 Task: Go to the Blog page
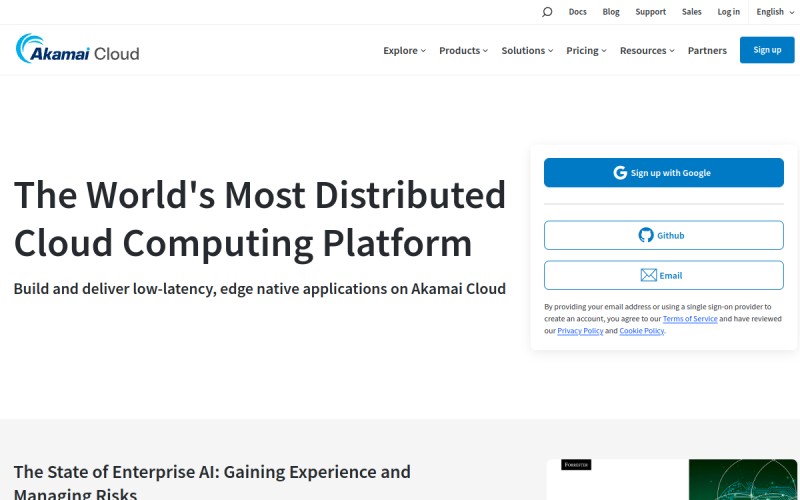(x=611, y=12)
